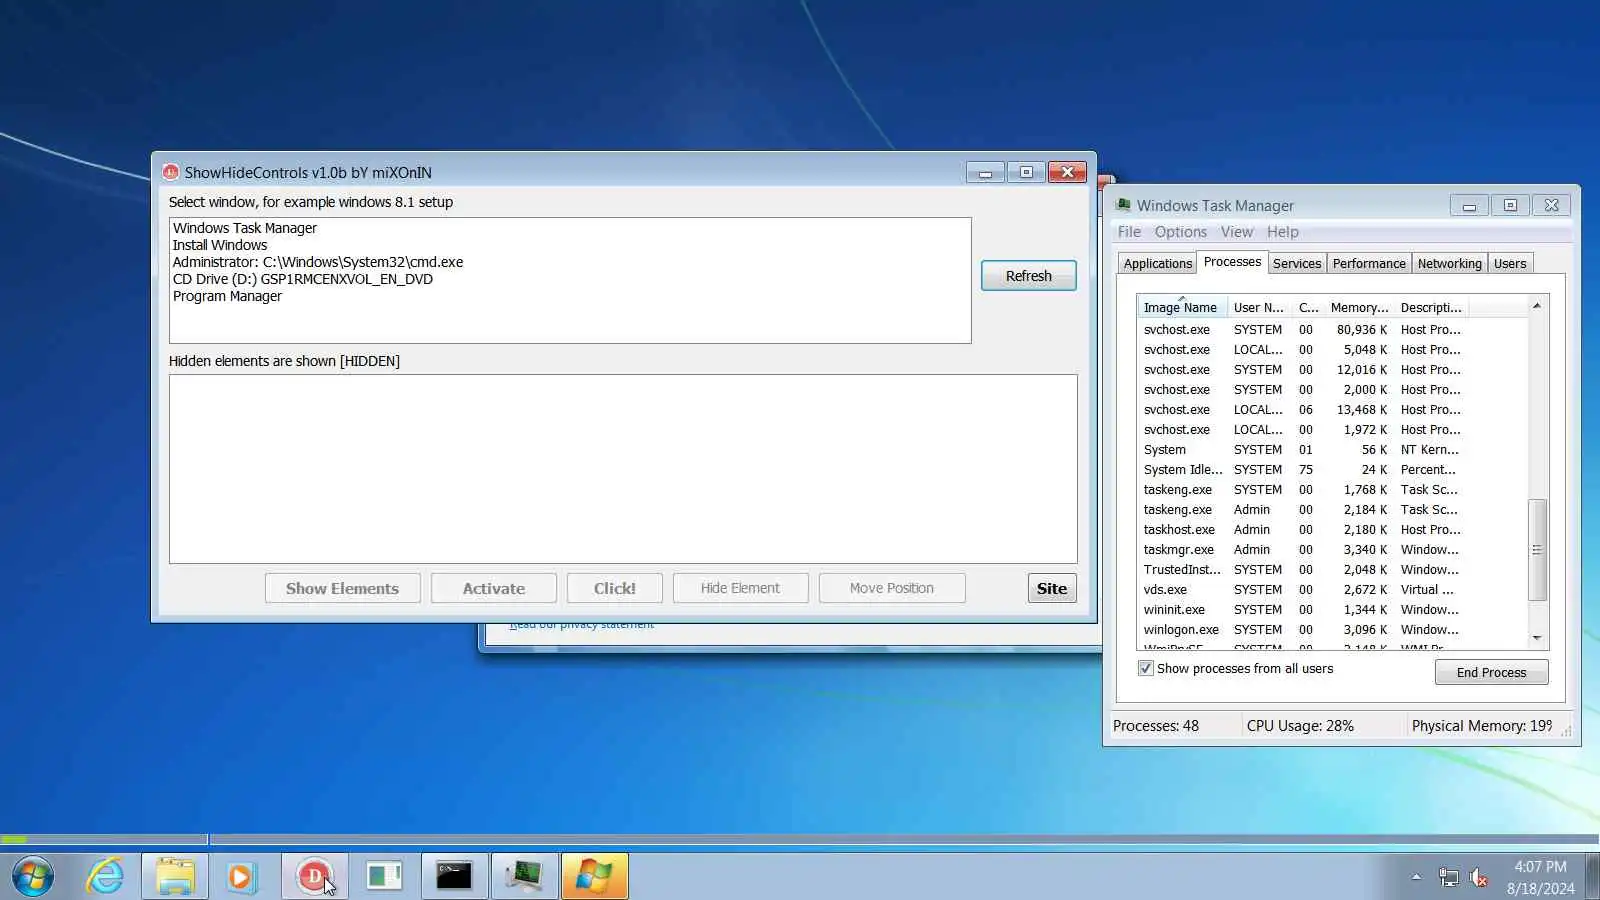Viewport: 1600px width, 900px height.
Task: Switch to Task Manager via taskbar icon
Action: (524, 877)
